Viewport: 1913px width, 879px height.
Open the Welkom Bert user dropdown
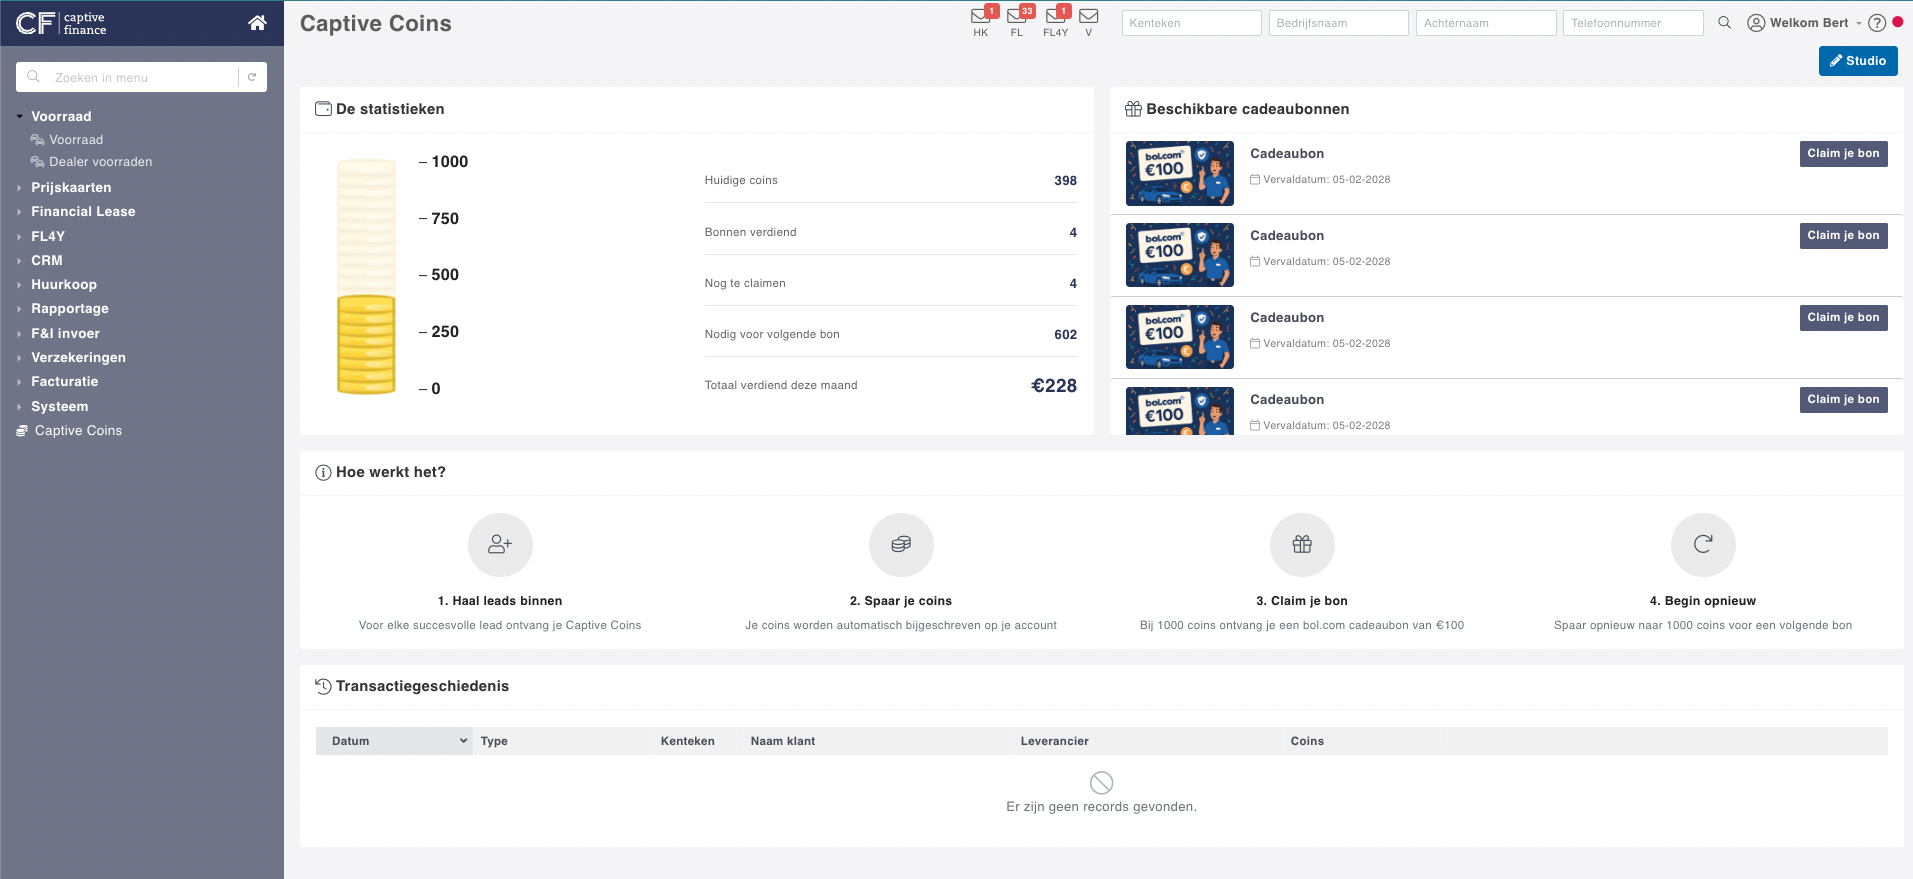click(x=1808, y=23)
